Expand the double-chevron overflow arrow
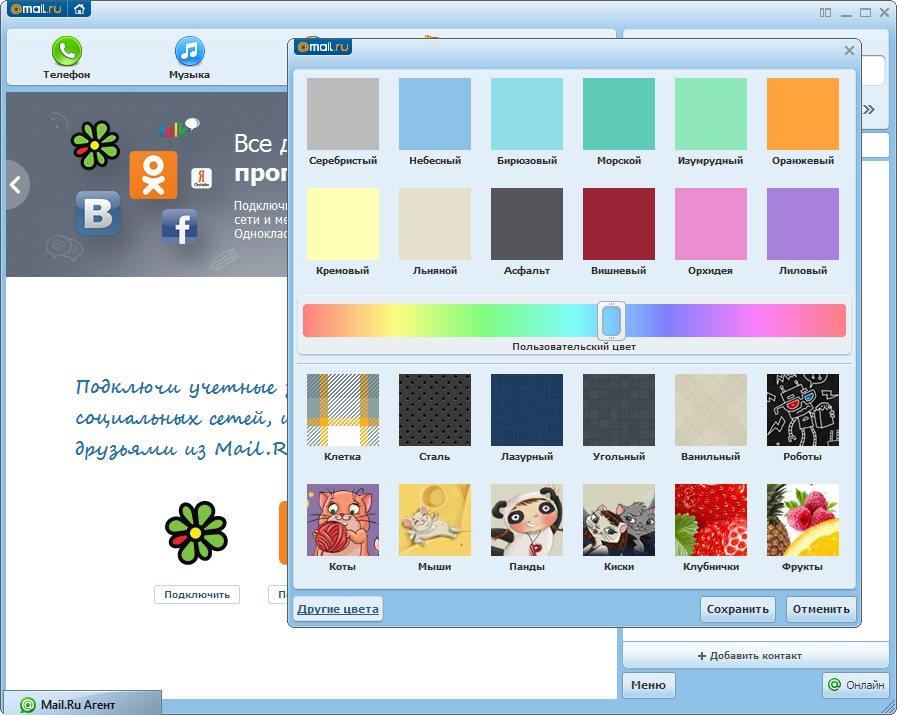Viewport: 897px width, 715px height. pos(869,109)
